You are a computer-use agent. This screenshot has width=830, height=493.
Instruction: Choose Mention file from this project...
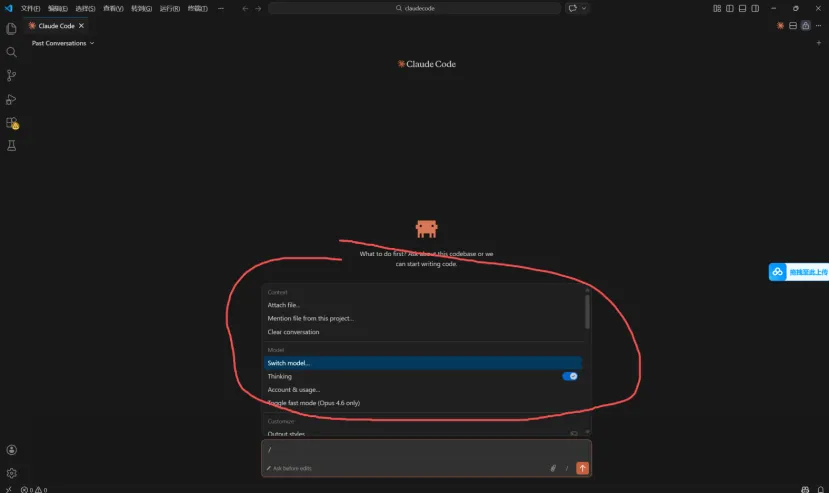click(x=423, y=318)
